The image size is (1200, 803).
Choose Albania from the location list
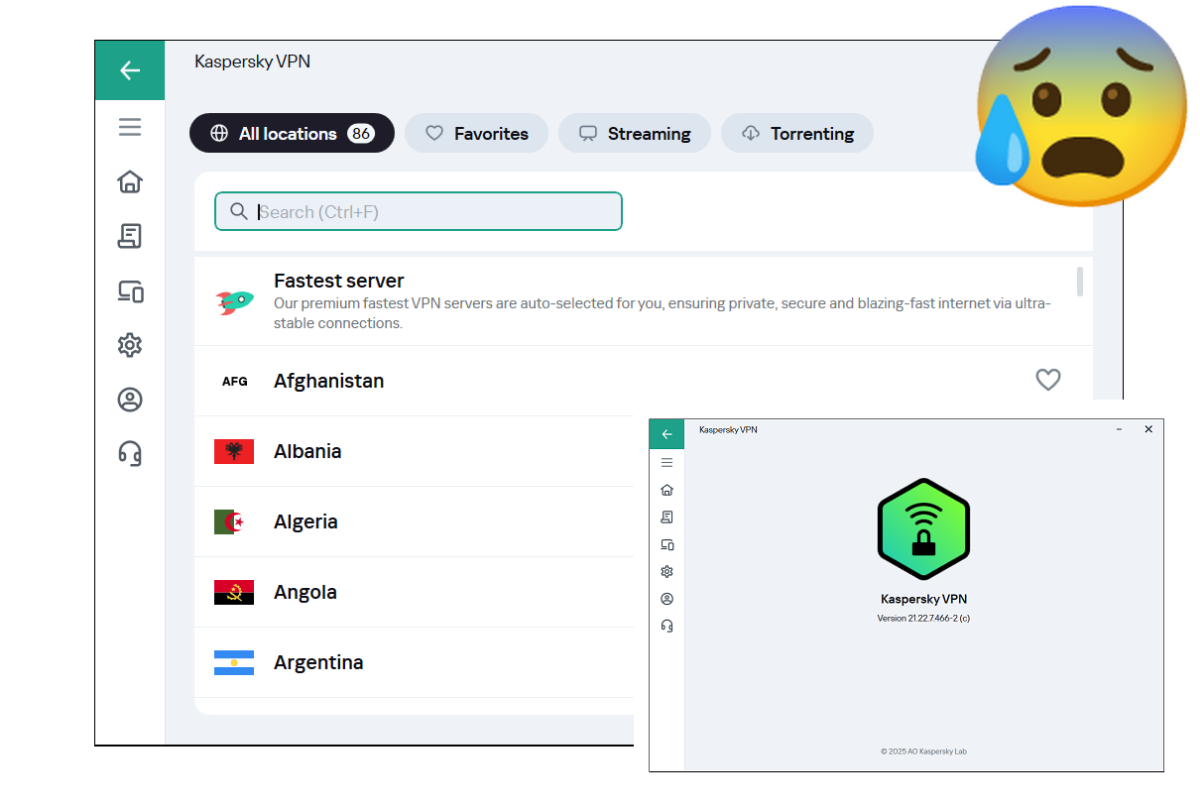click(414, 451)
